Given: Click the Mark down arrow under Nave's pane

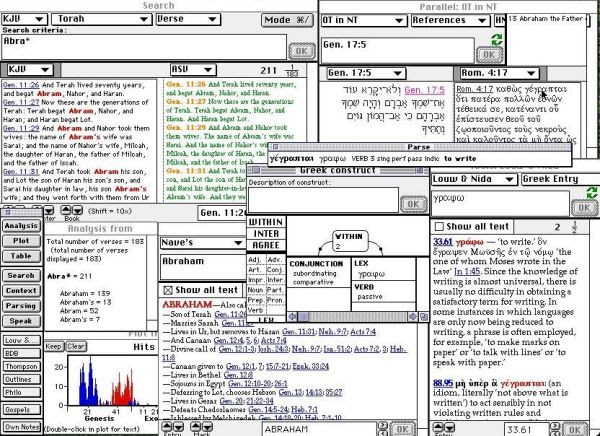Looking at the screenshot, I should 207,426.
